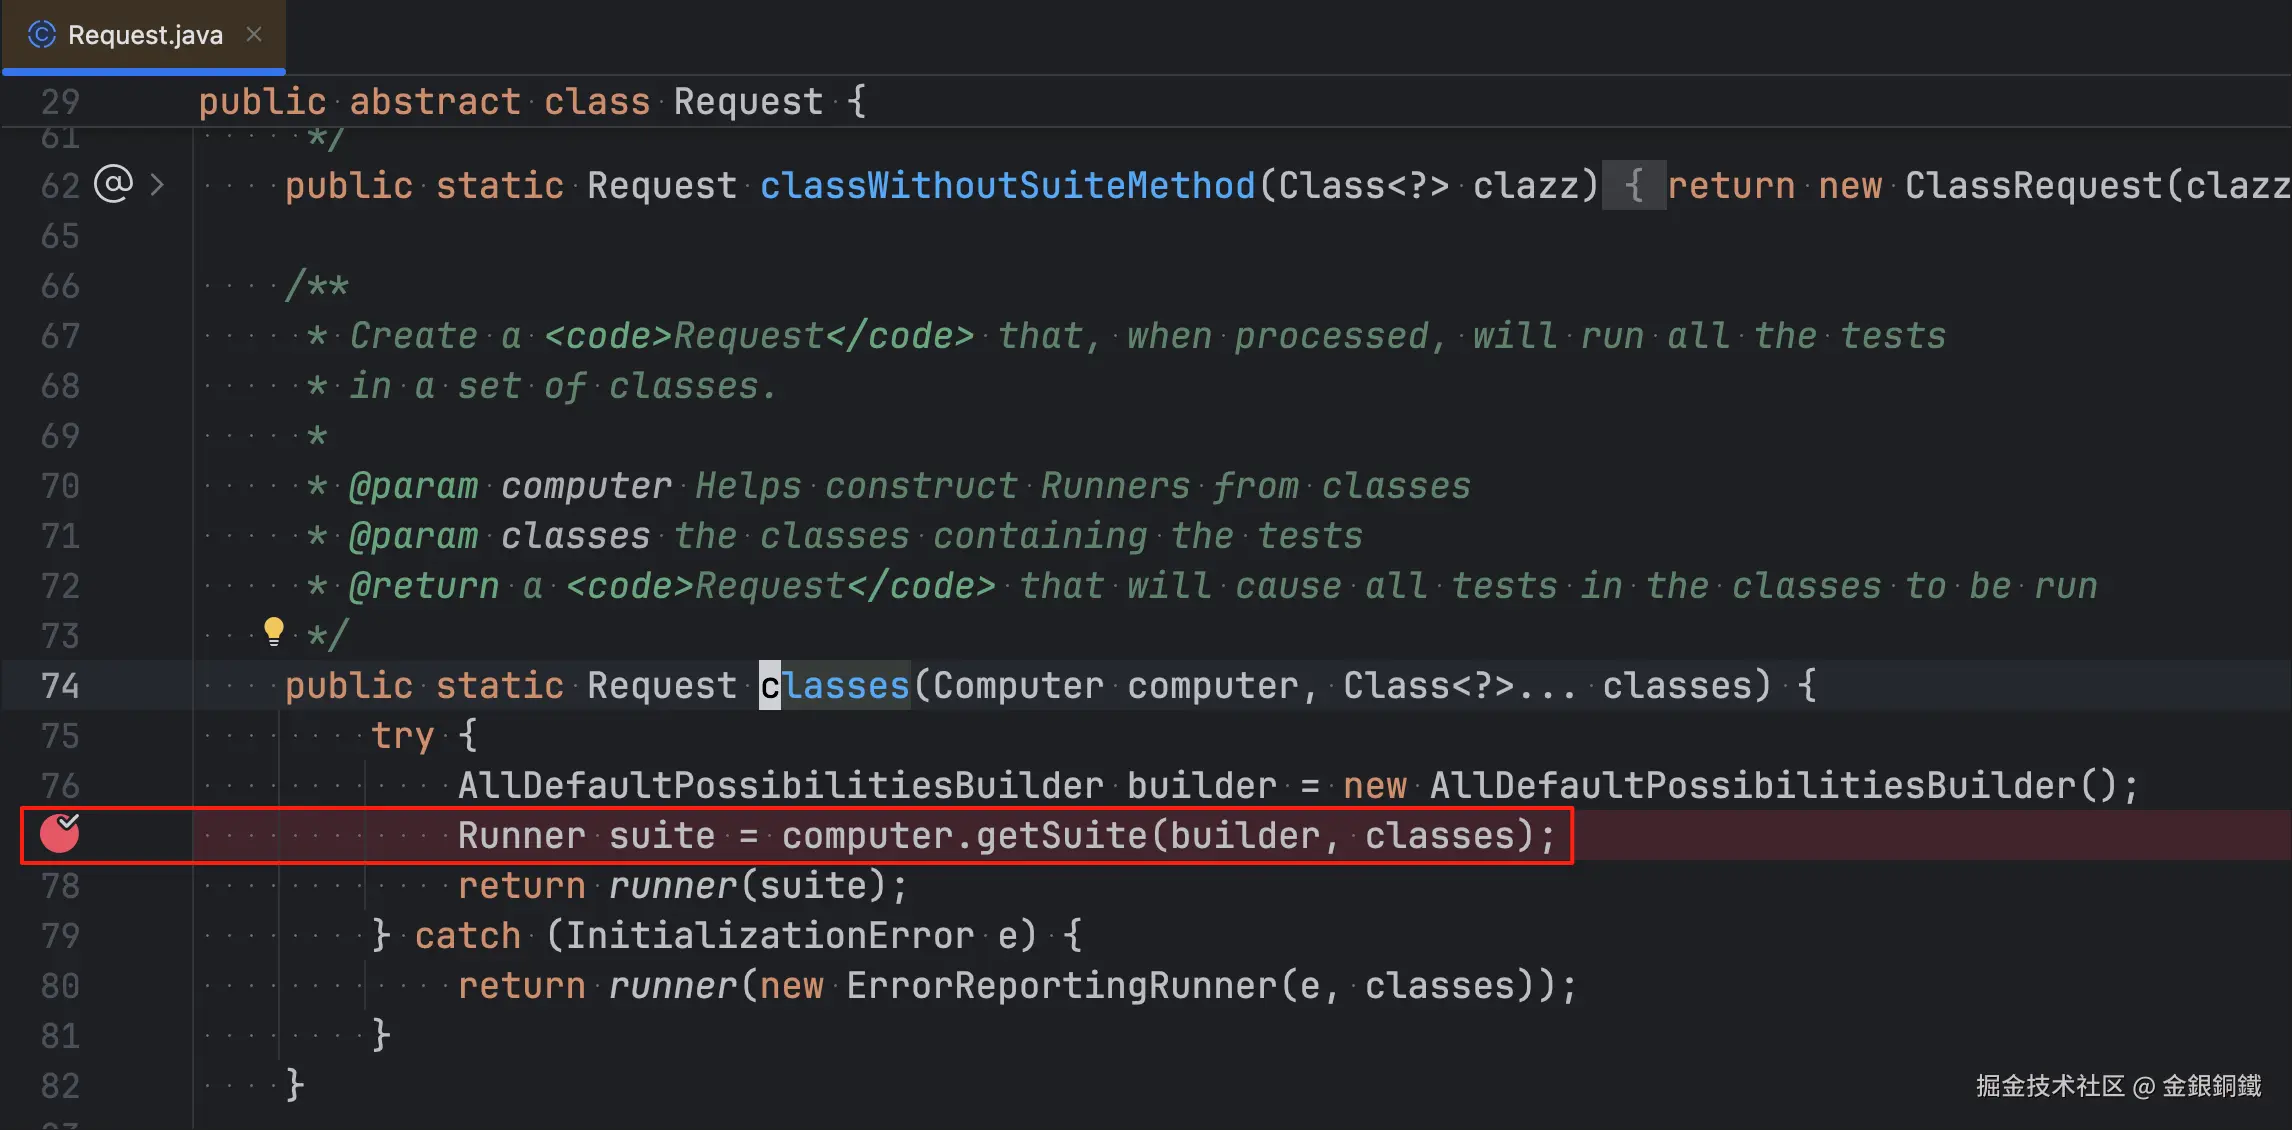The image size is (2292, 1130).
Task: Click ErrorReportingRunner on line 80
Action: [x=1061, y=986]
